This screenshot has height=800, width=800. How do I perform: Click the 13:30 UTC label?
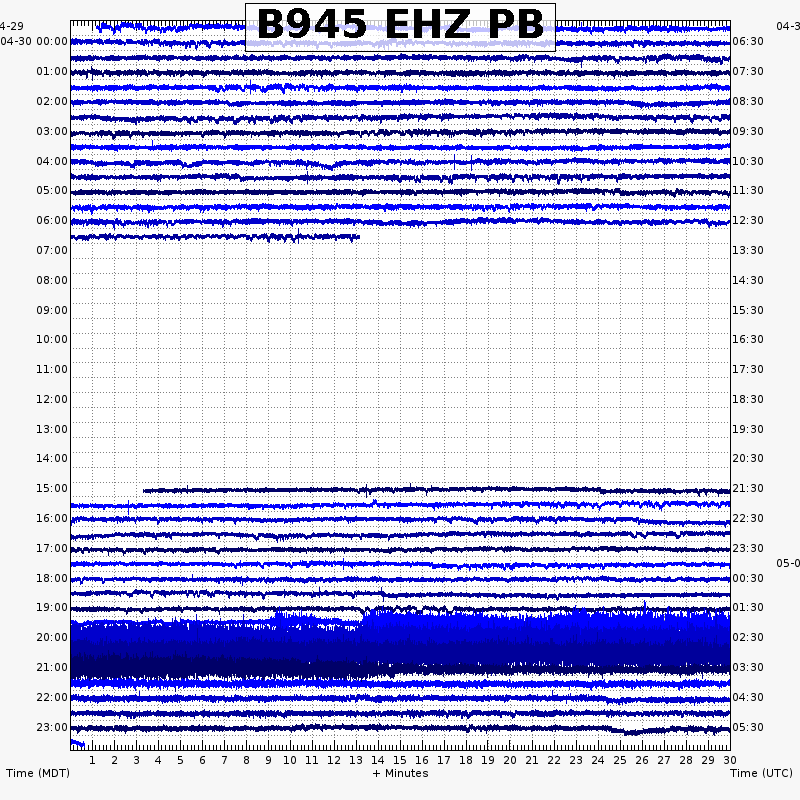coord(748,251)
